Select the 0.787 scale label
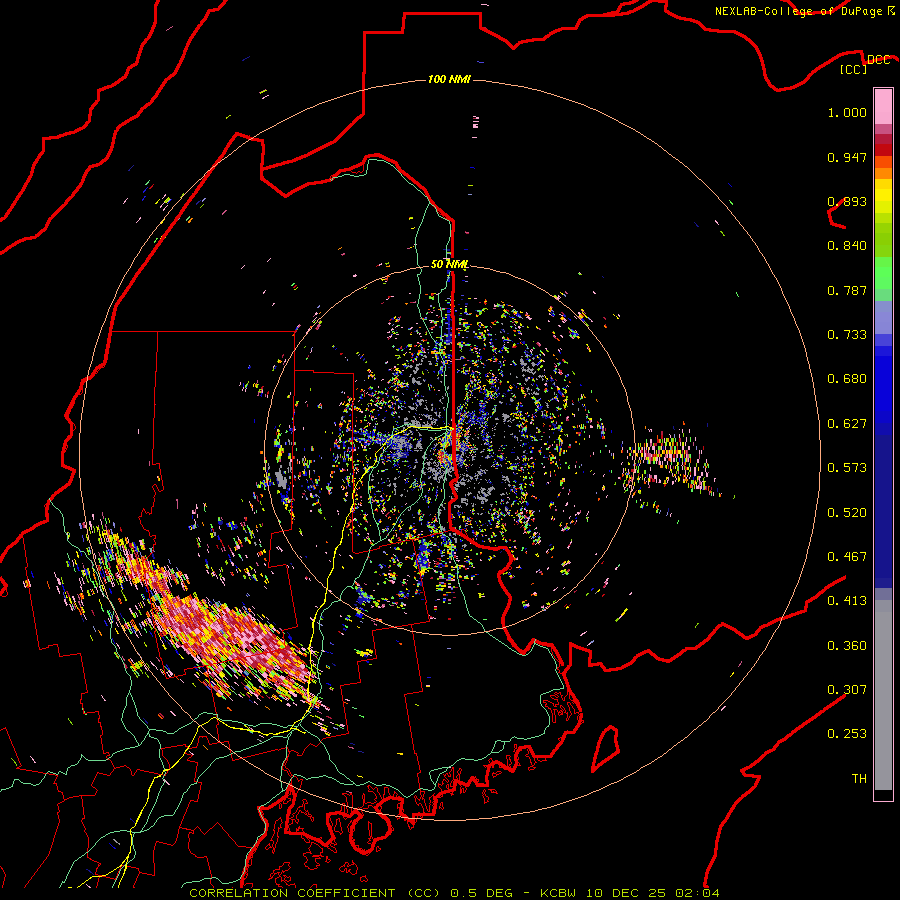 click(847, 290)
